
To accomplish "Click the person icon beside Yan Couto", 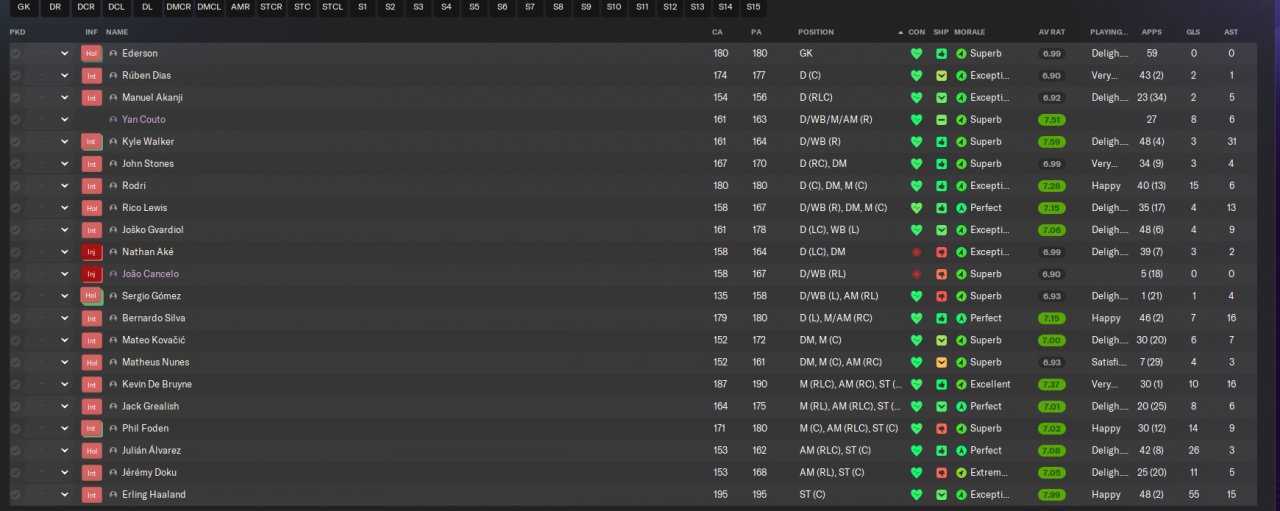I will pos(113,119).
